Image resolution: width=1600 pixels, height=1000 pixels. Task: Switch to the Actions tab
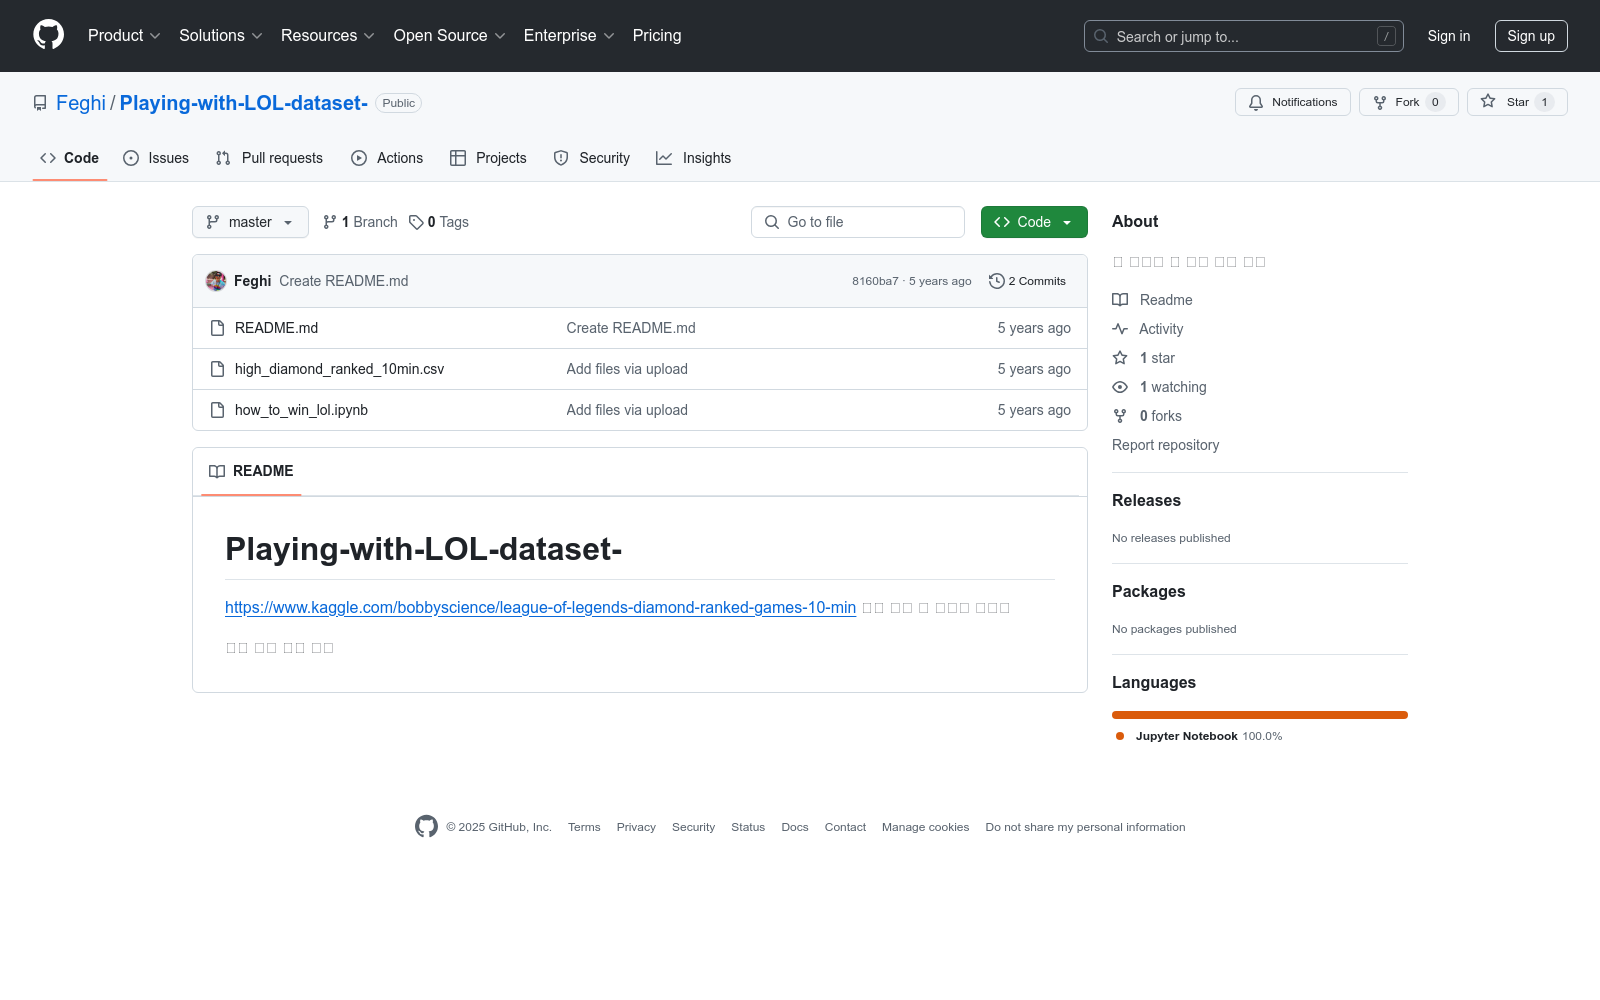(x=387, y=158)
